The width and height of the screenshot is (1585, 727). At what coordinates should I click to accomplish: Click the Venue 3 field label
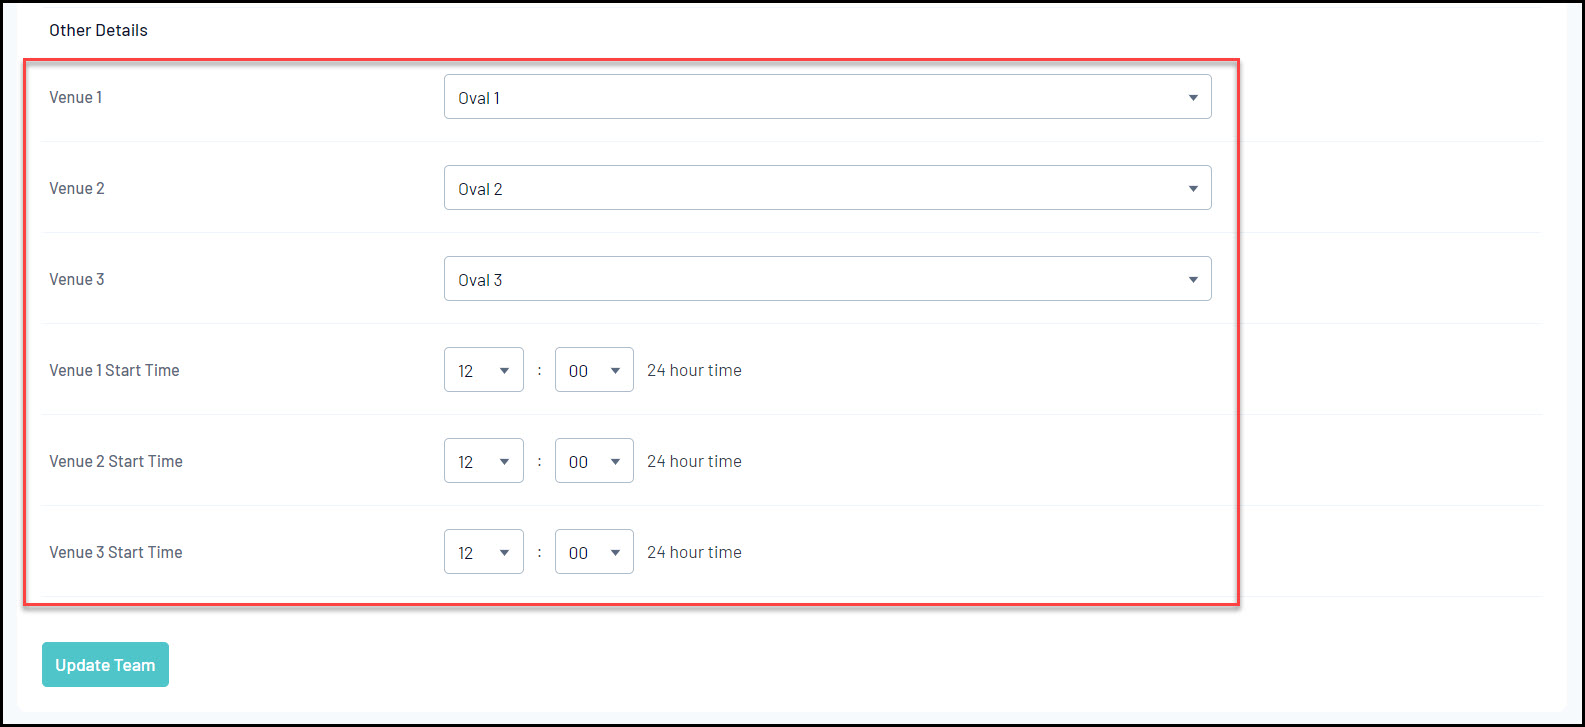[77, 279]
